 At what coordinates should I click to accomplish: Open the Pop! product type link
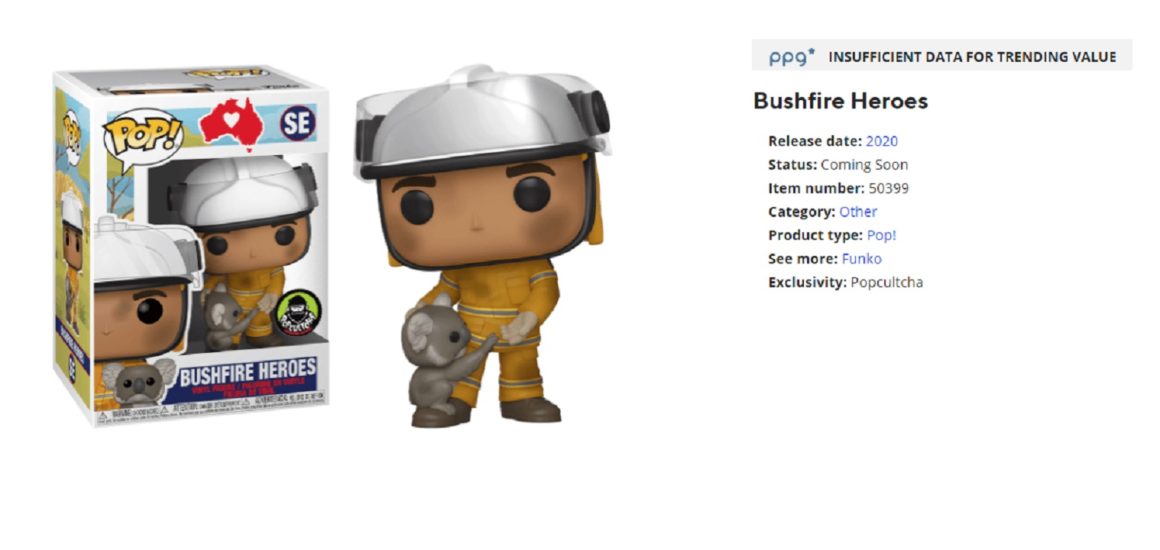pyautogui.click(x=882, y=235)
